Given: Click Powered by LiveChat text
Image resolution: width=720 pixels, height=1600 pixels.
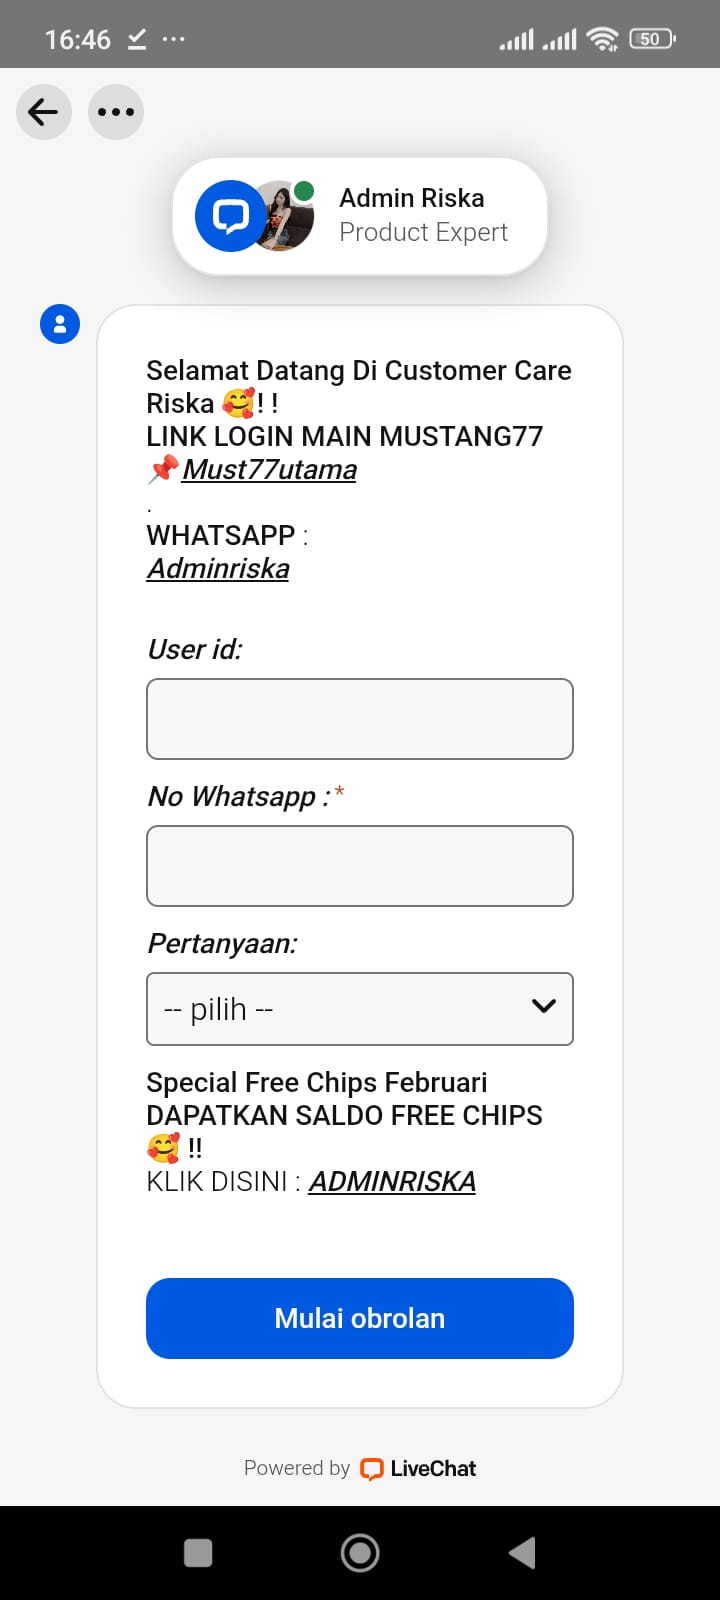Looking at the screenshot, I should tap(296, 1468).
